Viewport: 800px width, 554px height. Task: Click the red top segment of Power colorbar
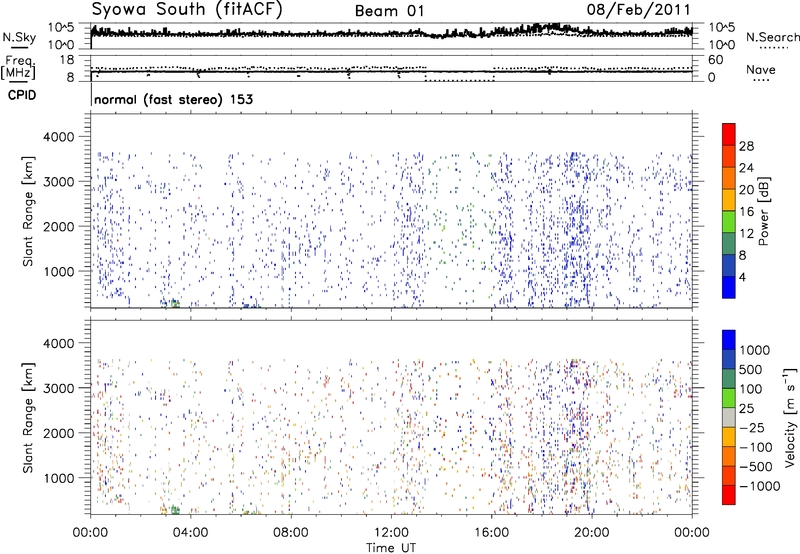point(729,134)
